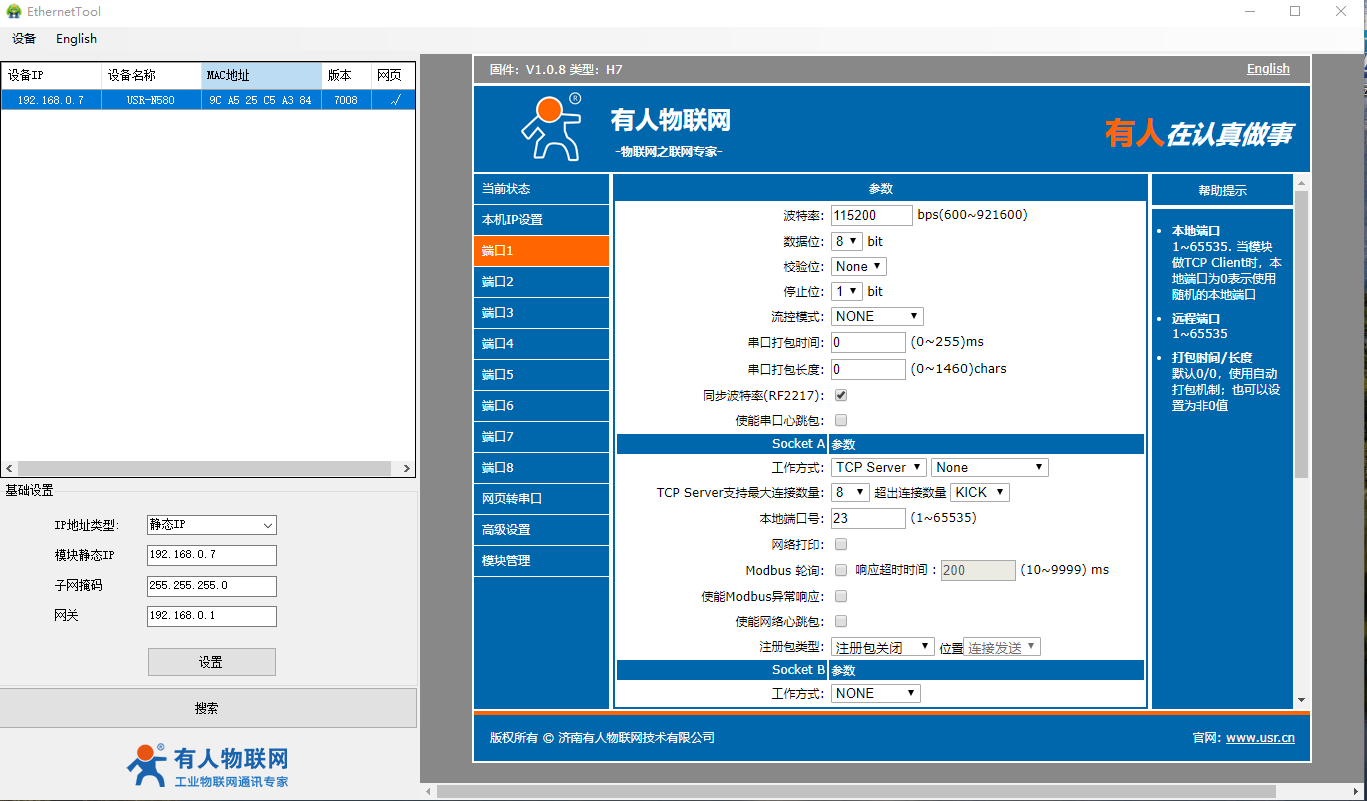Viewport: 1367px width, 801px height.
Task: Click the 搜索 search button
Action: 207,708
